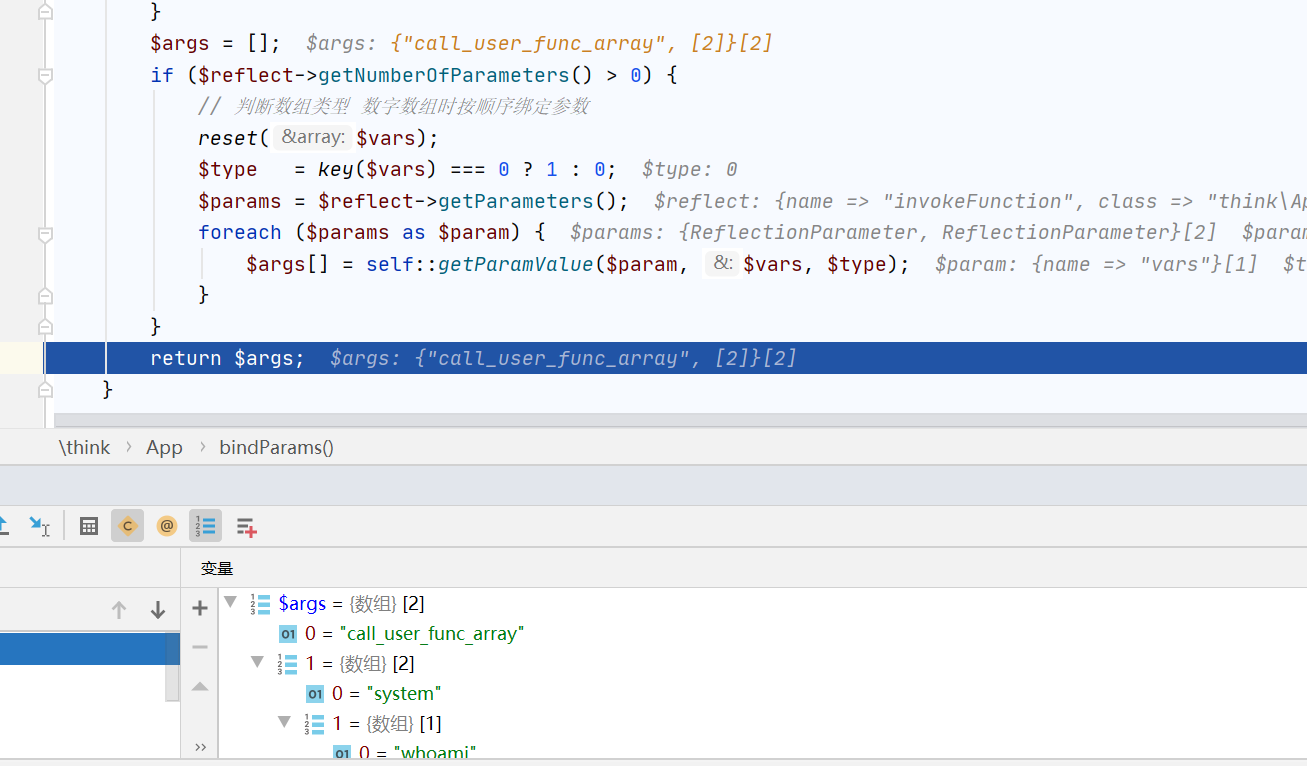This screenshot has width=1307, height=766.
Task: Click the fold marker at the top brace line
Action: click(45, 12)
